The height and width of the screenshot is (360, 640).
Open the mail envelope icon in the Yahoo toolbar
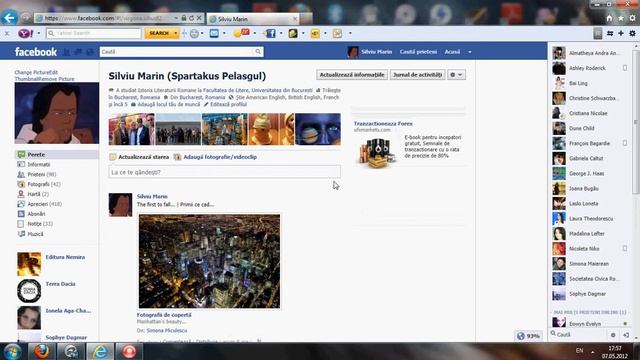coord(214,33)
